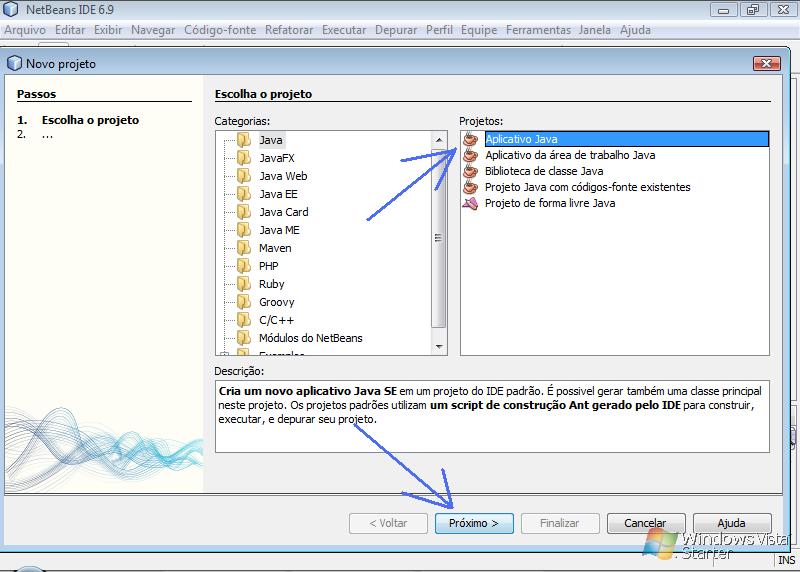The image size is (800, 572).
Task: Open the Executar menu
Action: tap(344, 30)
